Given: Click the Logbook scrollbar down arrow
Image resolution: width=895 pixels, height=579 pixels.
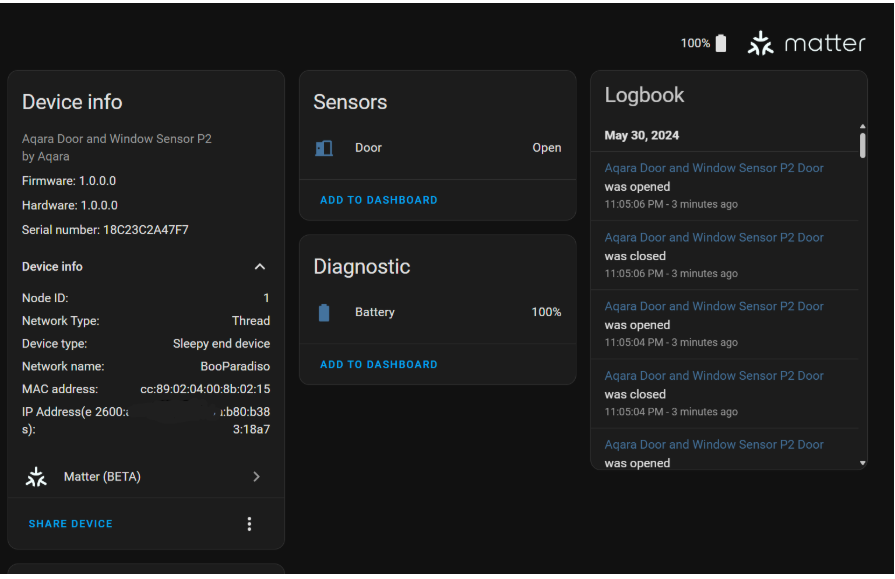Looking at the screenshot, I should coord(863,463).
